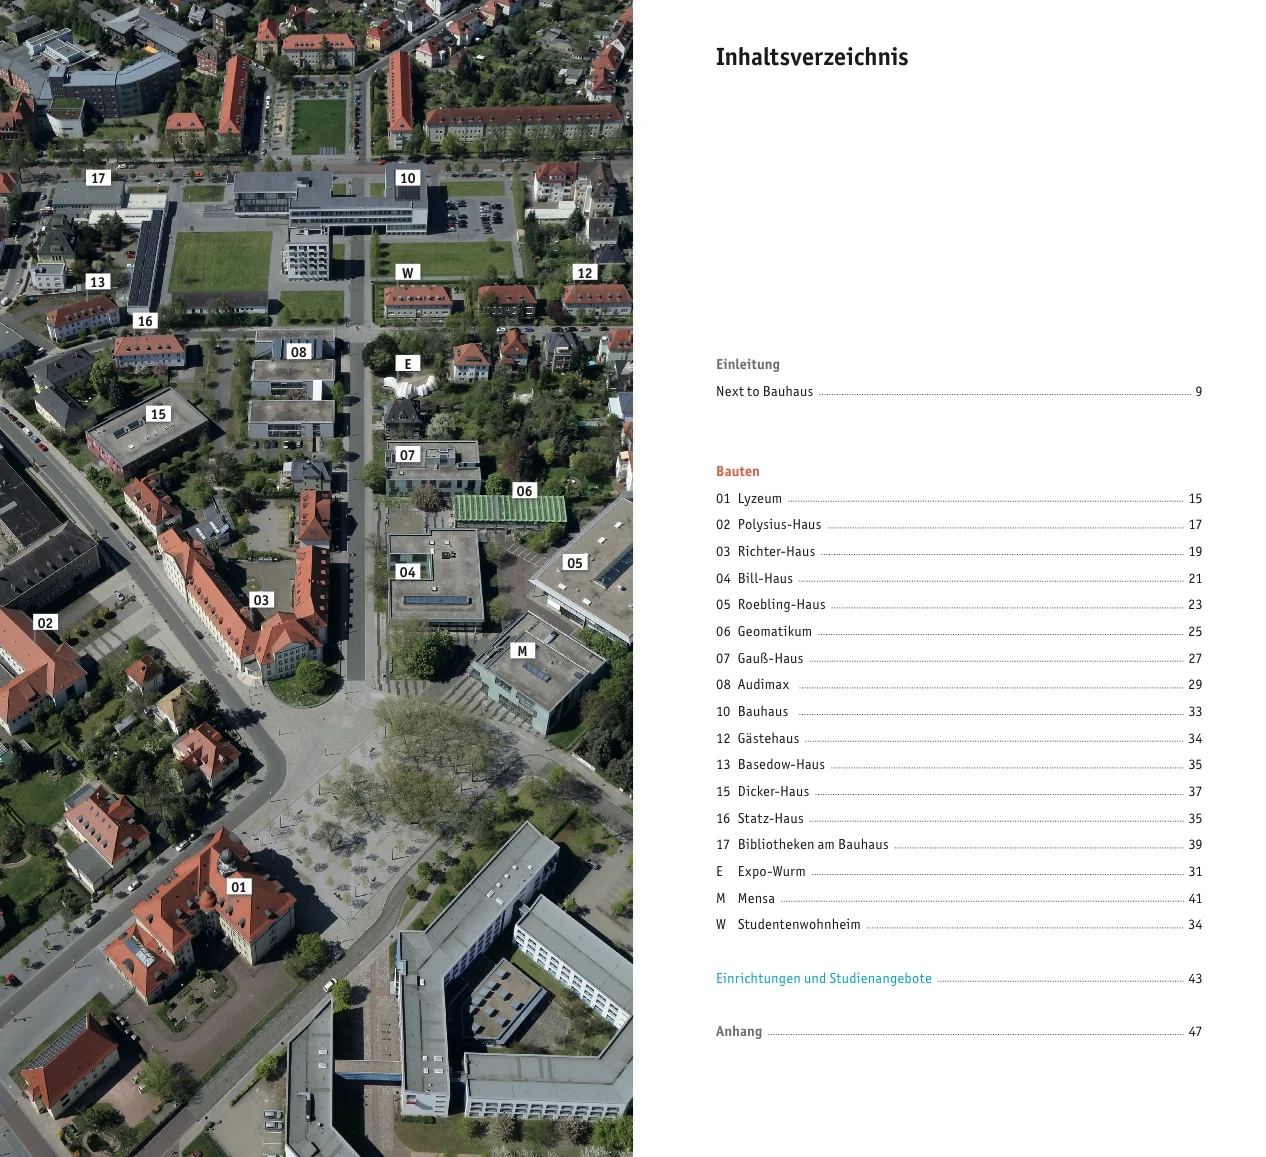Open the Bibliotheken am Bauhaus entry

[813, 844]
